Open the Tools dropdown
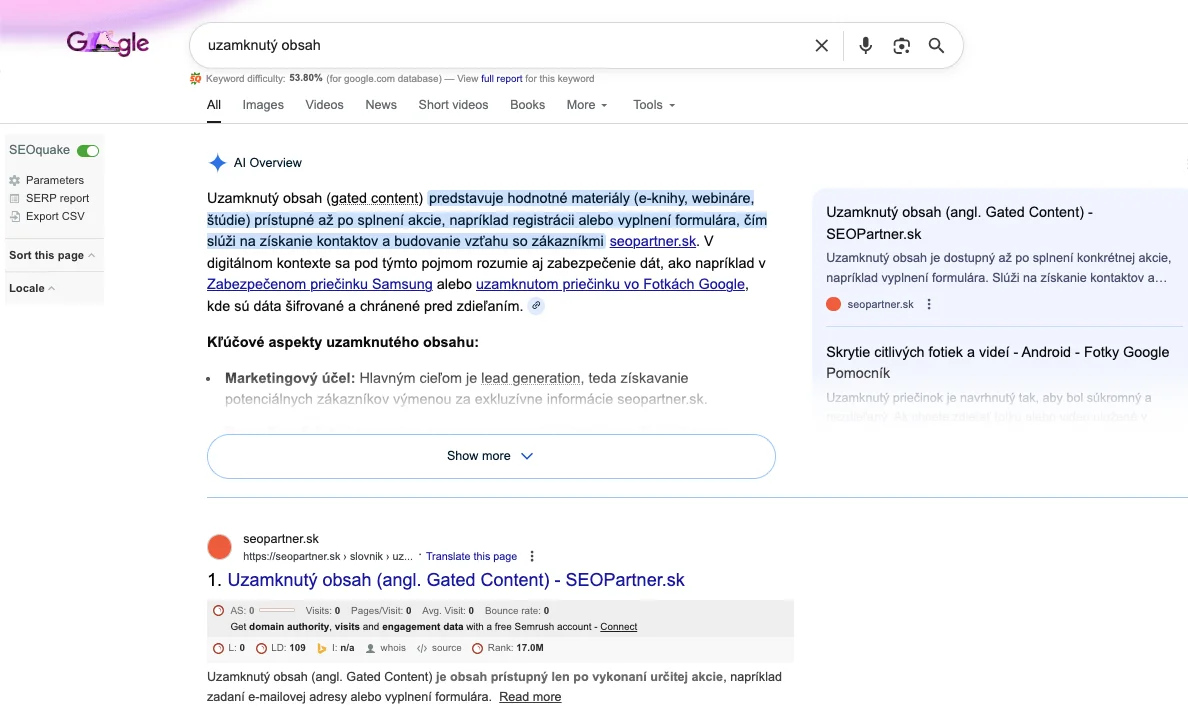This screenshot has width=1188, height=720. 654,105
